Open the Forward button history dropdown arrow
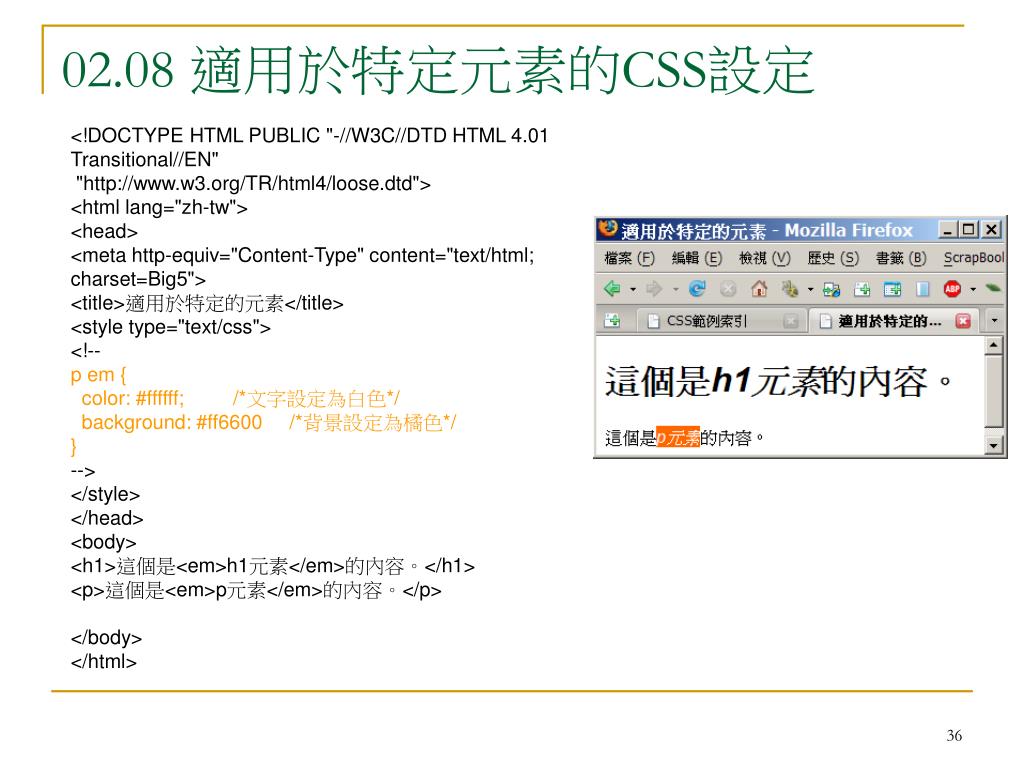Image resolution: width=1024 pixels, height=768 pixels. point(676,289)
